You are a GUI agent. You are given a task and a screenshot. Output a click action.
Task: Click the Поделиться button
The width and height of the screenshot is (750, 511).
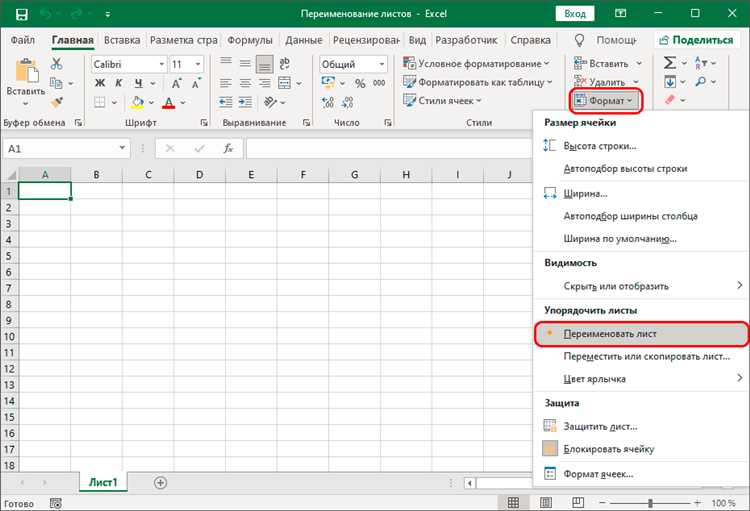696,40
